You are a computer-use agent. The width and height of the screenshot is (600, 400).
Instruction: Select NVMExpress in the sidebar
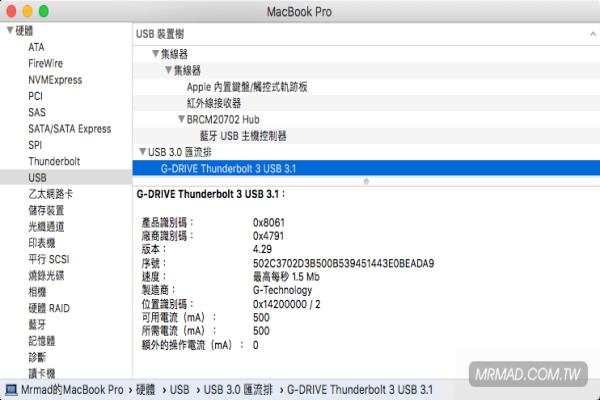point(55,80)
